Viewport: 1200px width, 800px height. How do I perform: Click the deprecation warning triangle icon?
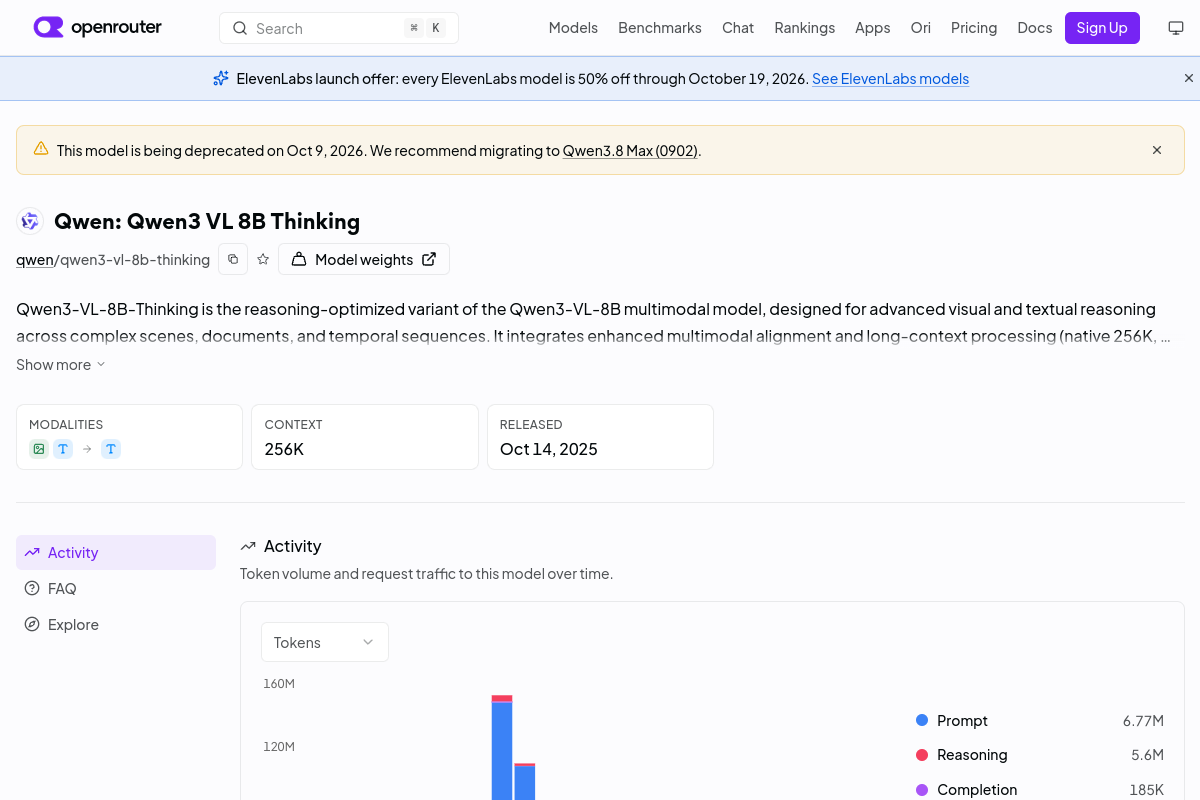click(41, 149)
